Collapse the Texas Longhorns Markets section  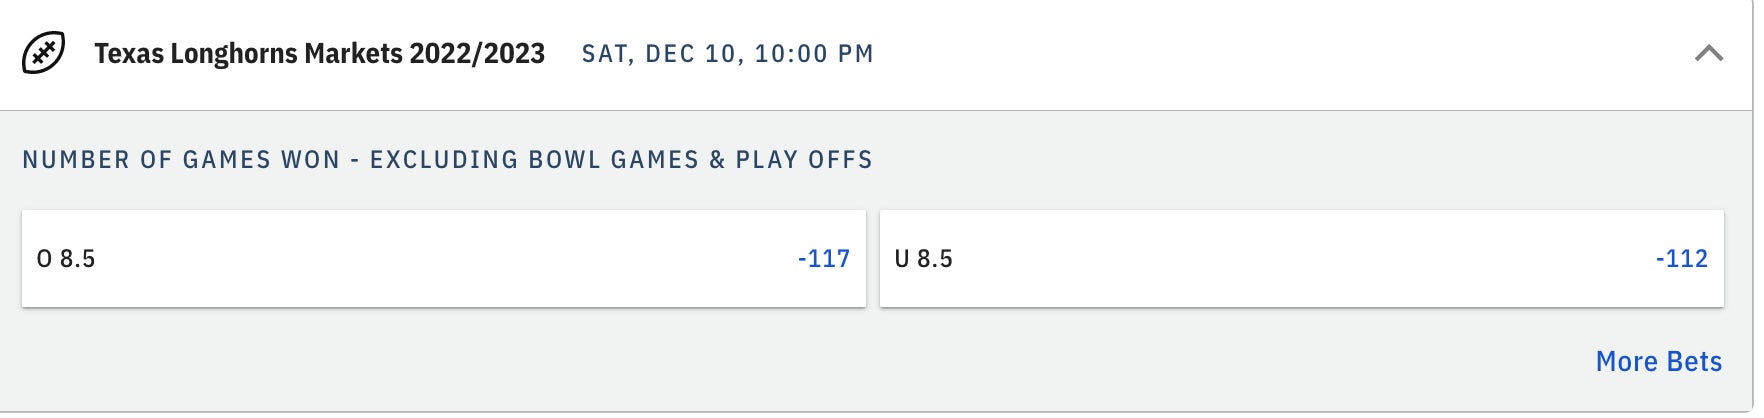[1709, 53]
